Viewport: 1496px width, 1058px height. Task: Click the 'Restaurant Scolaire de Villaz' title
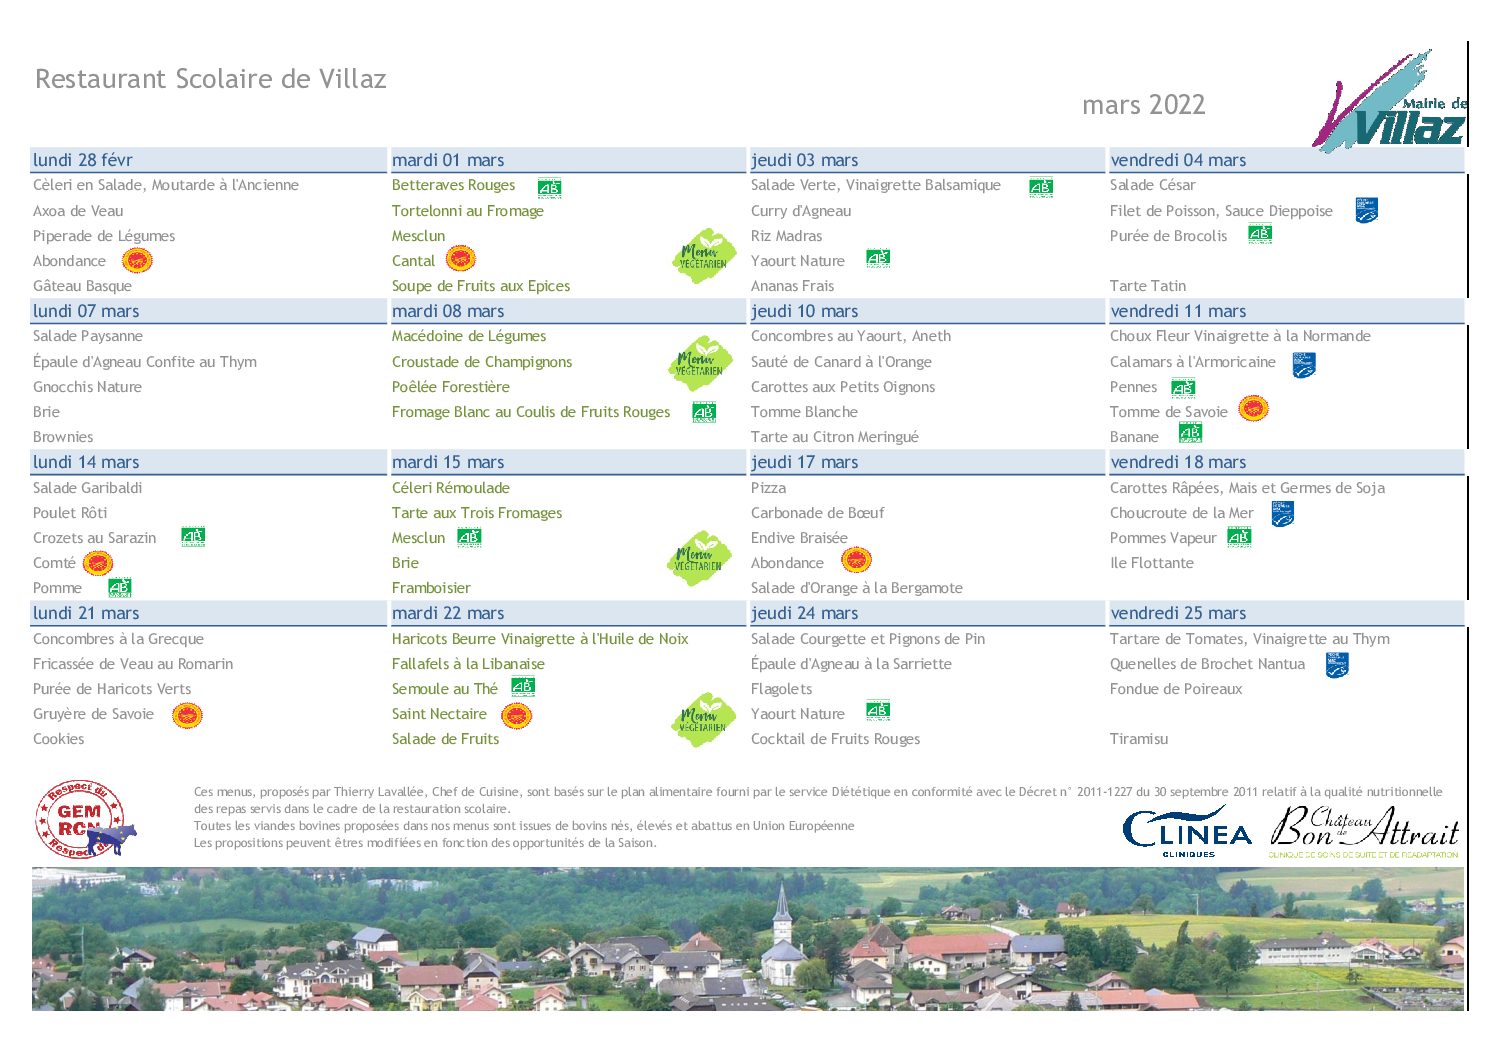click(211, 79)
